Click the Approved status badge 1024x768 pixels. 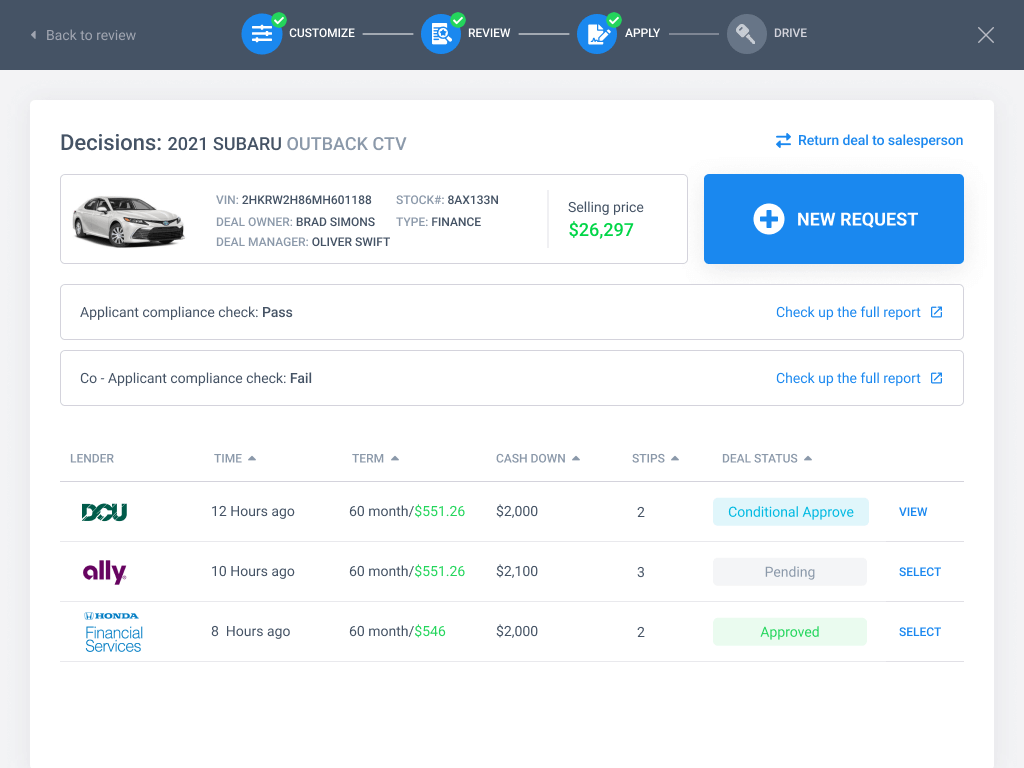(x=790, y=632)
